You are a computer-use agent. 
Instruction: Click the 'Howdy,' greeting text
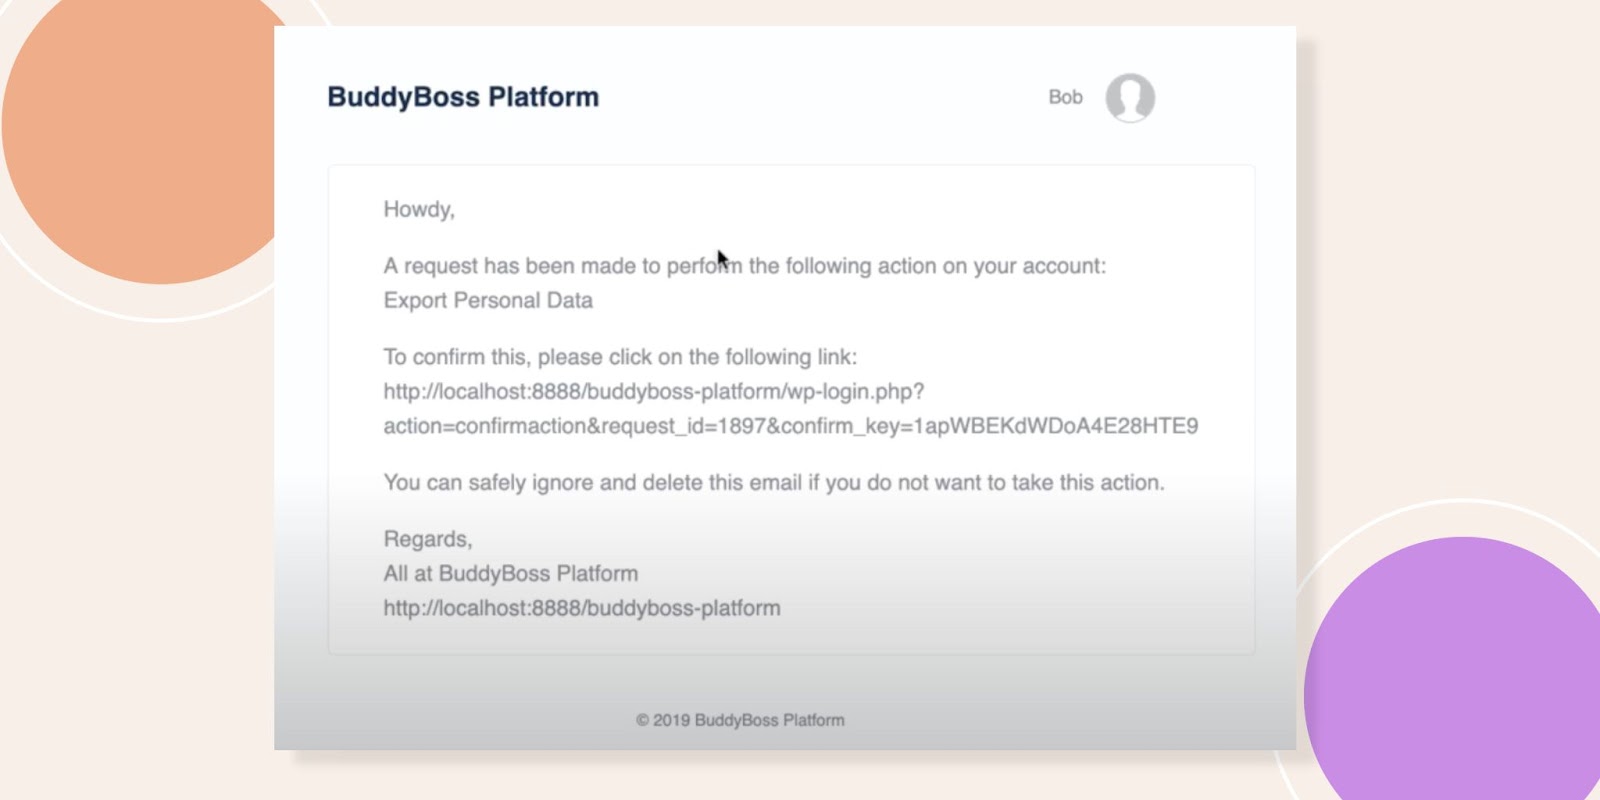coord(419,210)
